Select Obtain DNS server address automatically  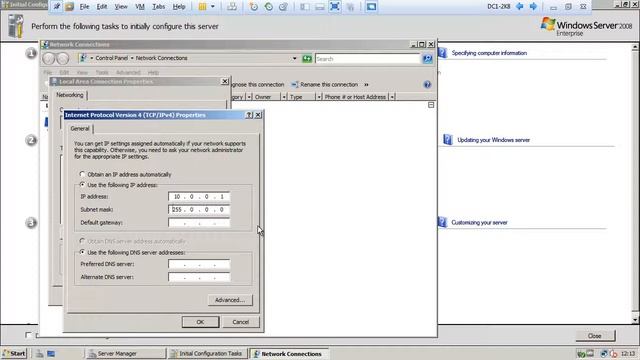click(82, 241)
